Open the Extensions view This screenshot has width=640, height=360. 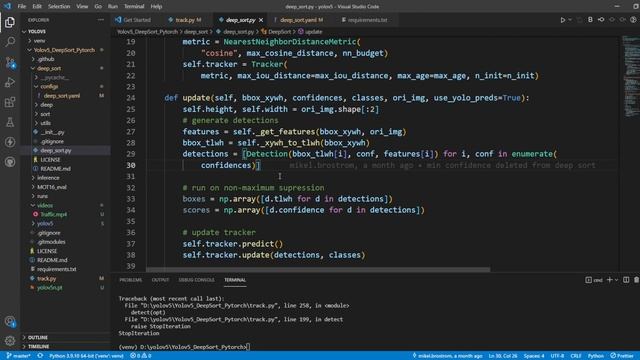pos(10,102)
